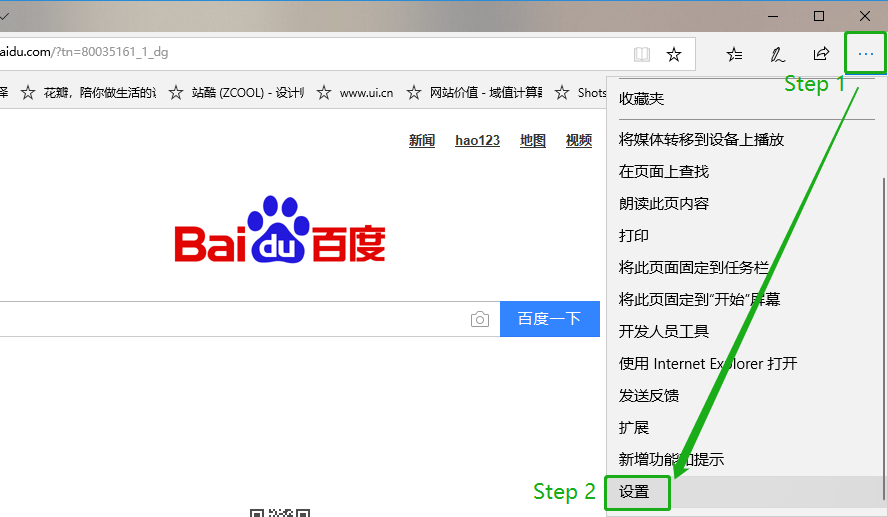Image resolution: width=888 pixels, height=517 pixels.
Task: Add this page to favorites star
Action: (674, 54)
